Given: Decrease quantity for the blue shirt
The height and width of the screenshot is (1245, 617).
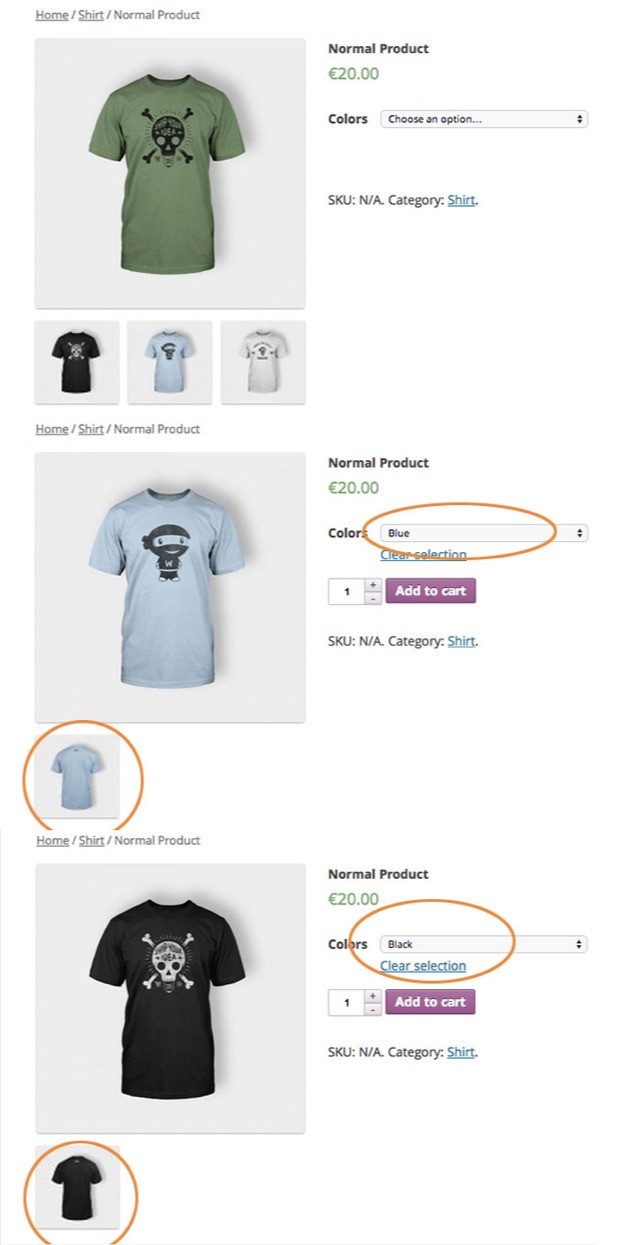Looking at the screenshot, I should click(x=373, y=597).
